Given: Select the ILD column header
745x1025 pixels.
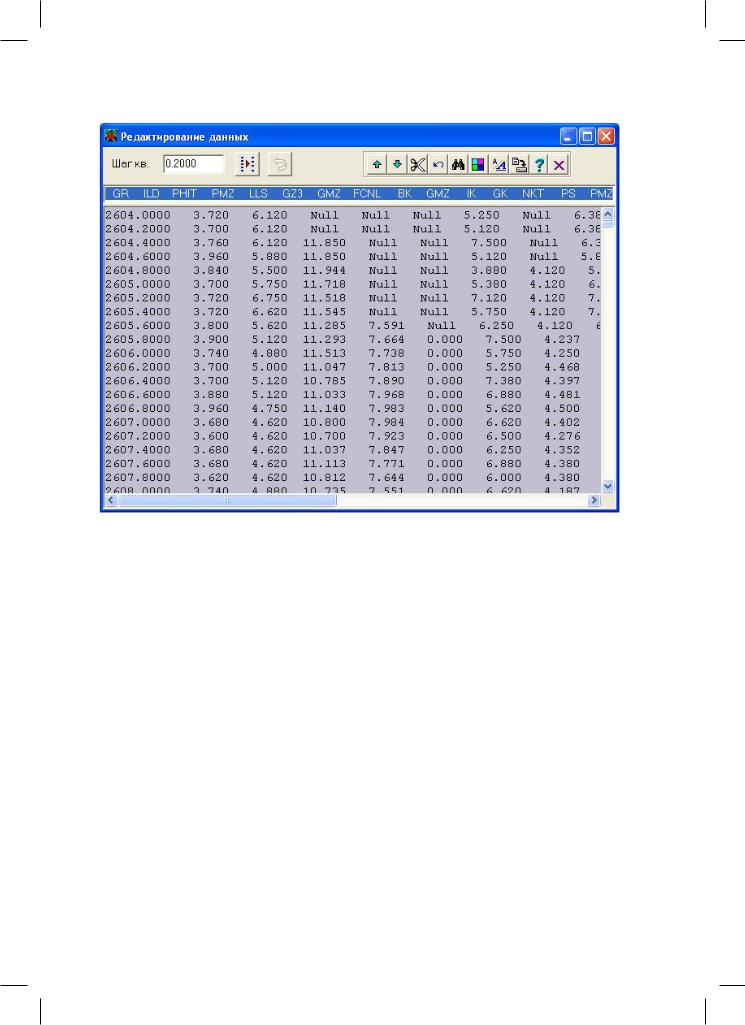Looking at the screenshot, I should (x=151, y=193).
